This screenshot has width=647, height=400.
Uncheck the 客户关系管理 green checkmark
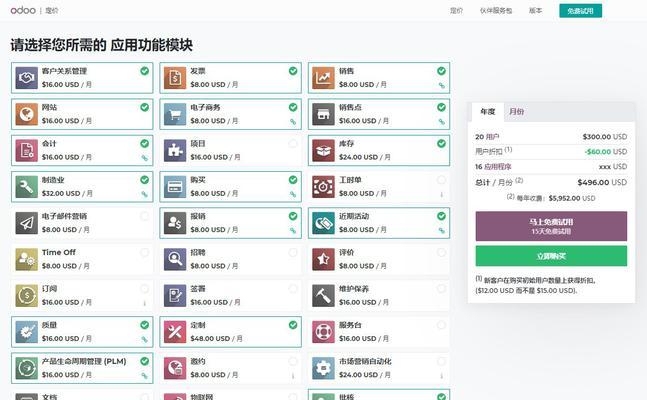tap(144, 71)
